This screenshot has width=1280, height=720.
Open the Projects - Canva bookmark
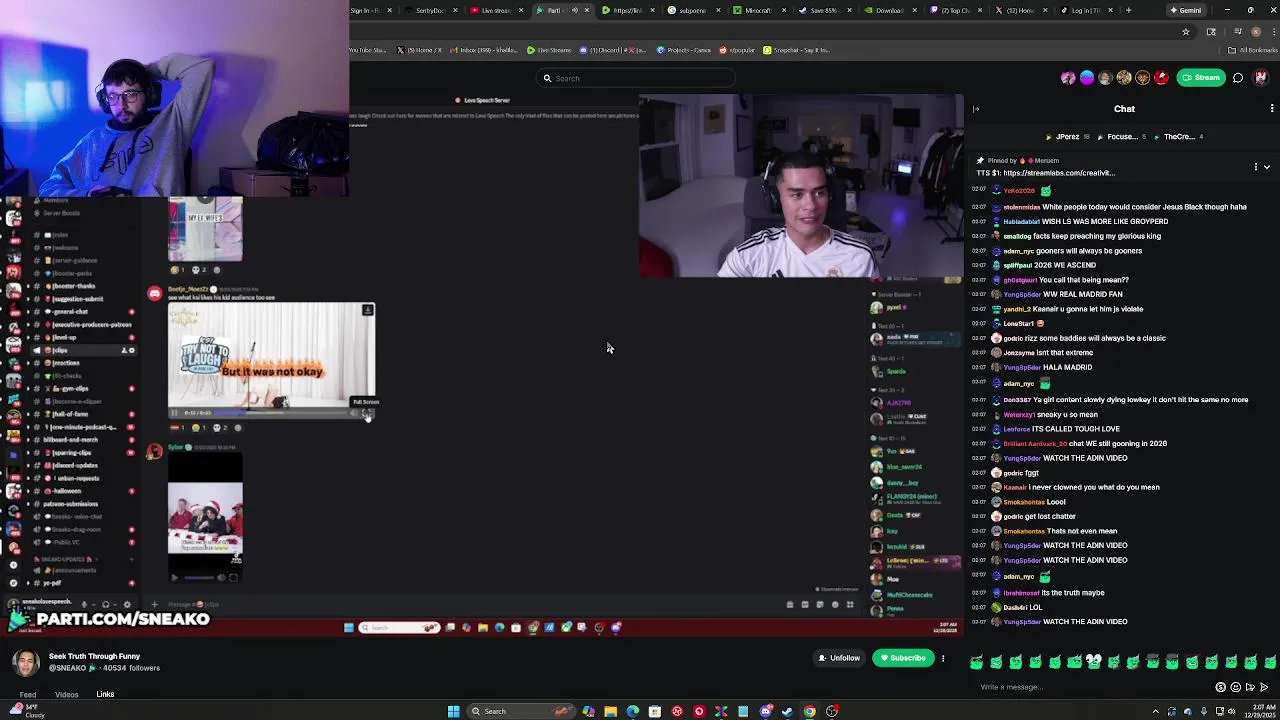click(x=685, y=50)
